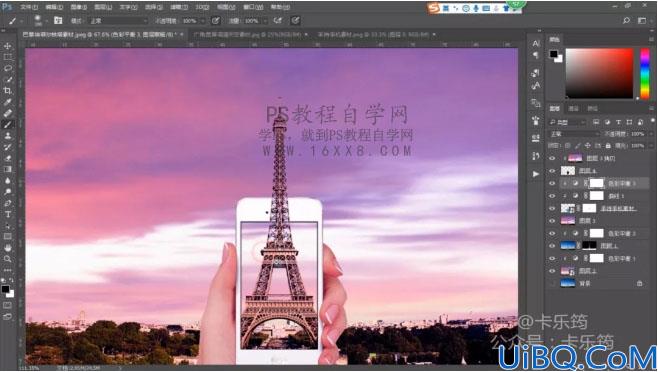Toggle visibility of 色彩平衡 2 layer
Viewport: 658px width, 372px height.
click(x=552, y=233)
